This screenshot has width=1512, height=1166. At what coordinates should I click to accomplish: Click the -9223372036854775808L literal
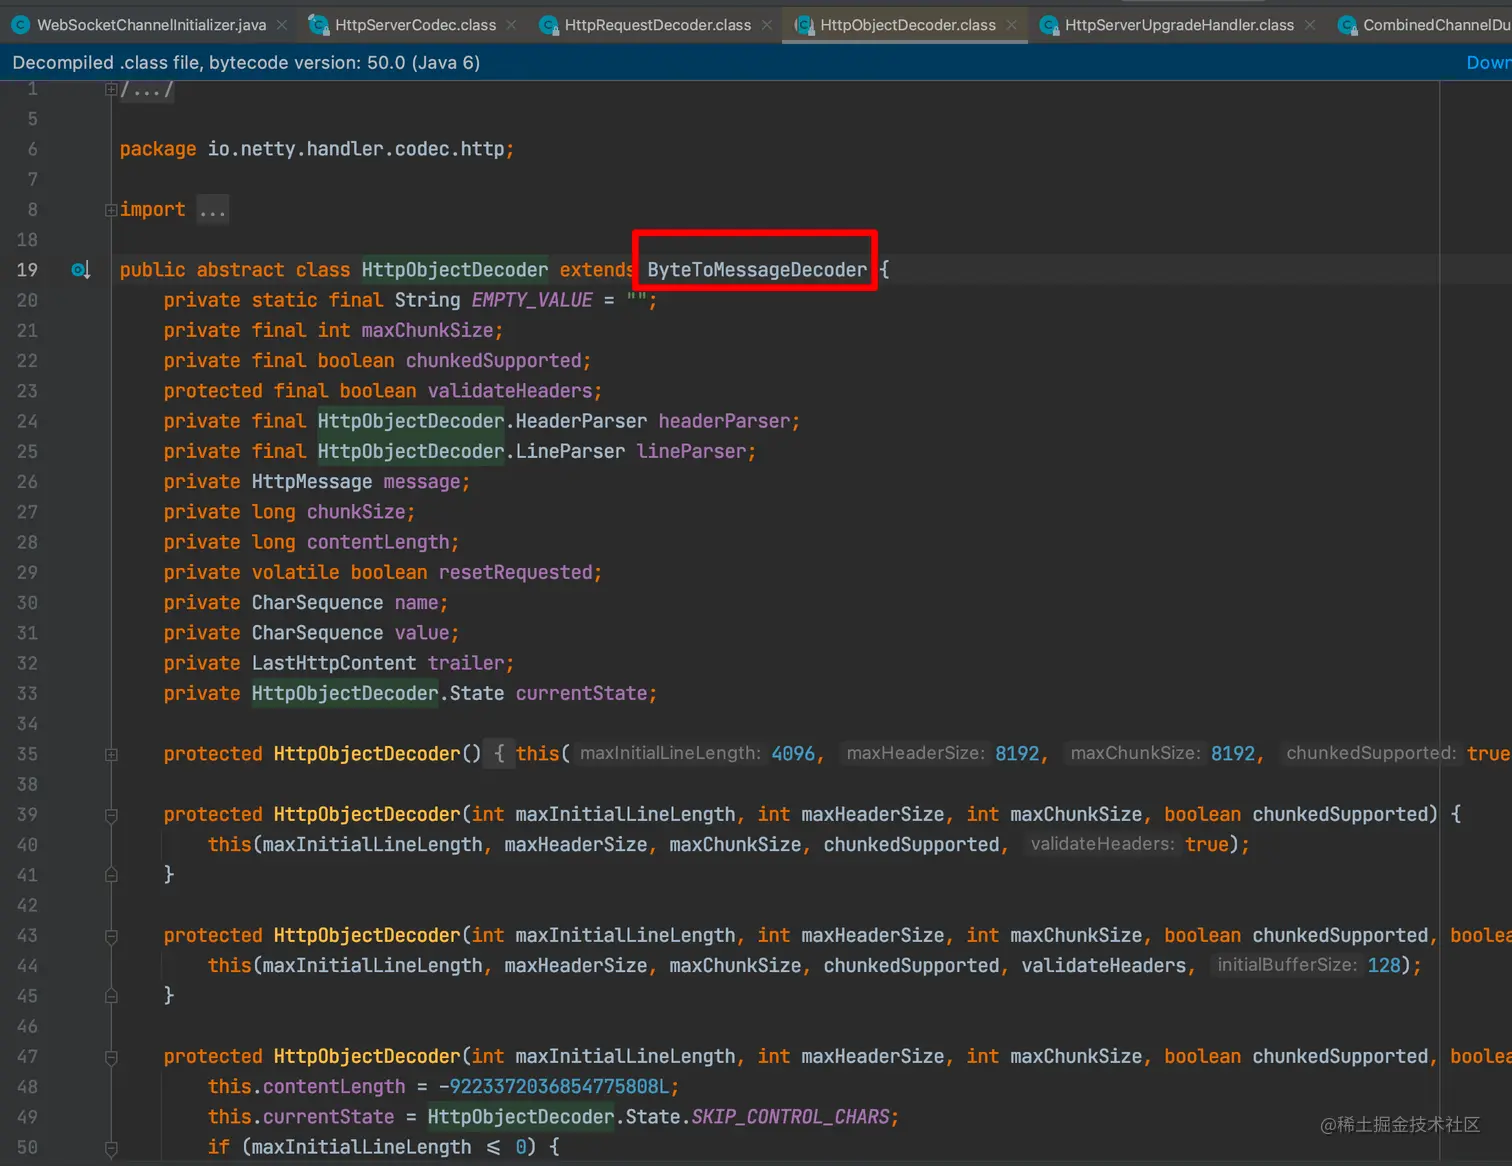point(554,1087)
